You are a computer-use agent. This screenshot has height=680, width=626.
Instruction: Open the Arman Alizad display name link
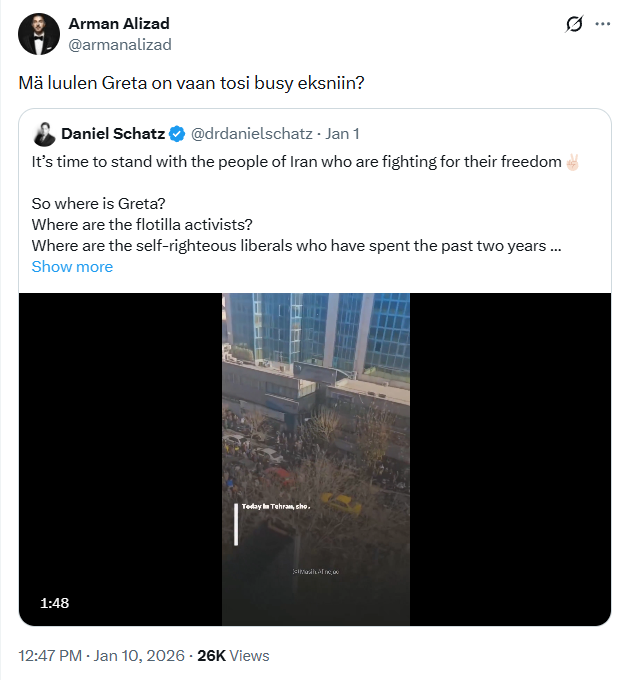pos(118,24)
